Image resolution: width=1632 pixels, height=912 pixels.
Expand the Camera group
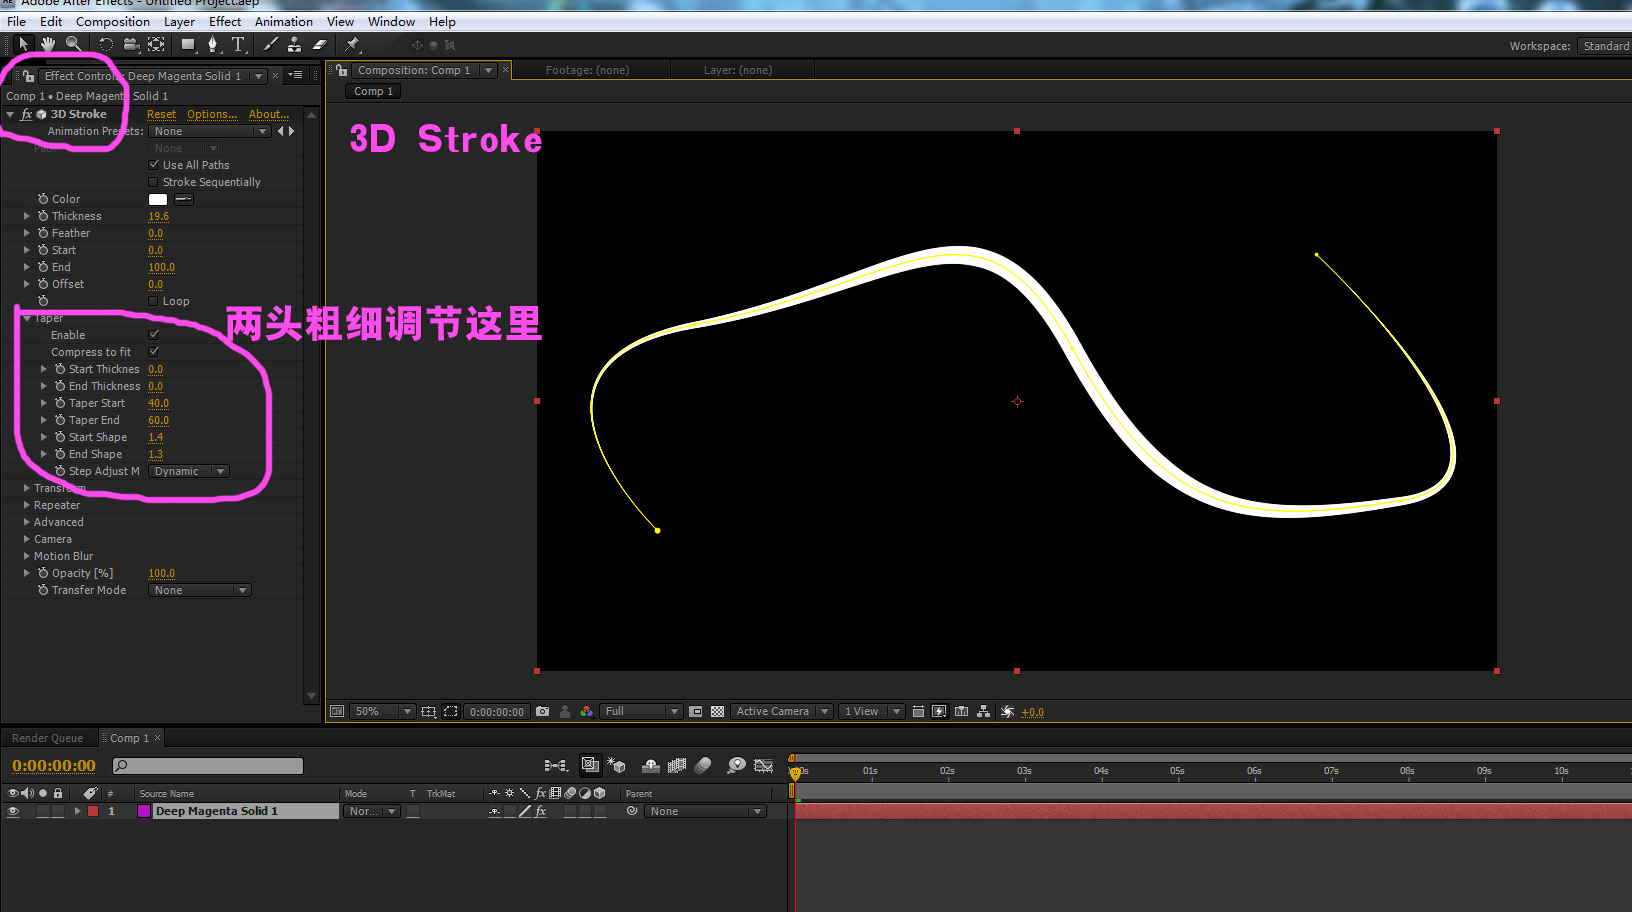27,539
